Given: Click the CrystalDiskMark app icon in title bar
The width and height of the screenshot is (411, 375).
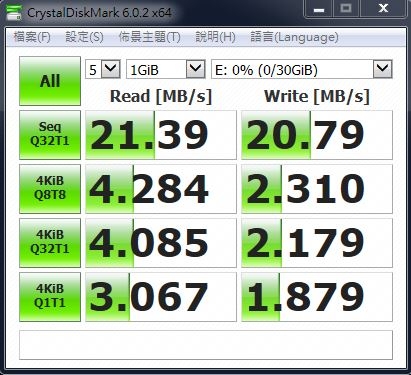Looking at the screenshot, I should pos(14,12).
